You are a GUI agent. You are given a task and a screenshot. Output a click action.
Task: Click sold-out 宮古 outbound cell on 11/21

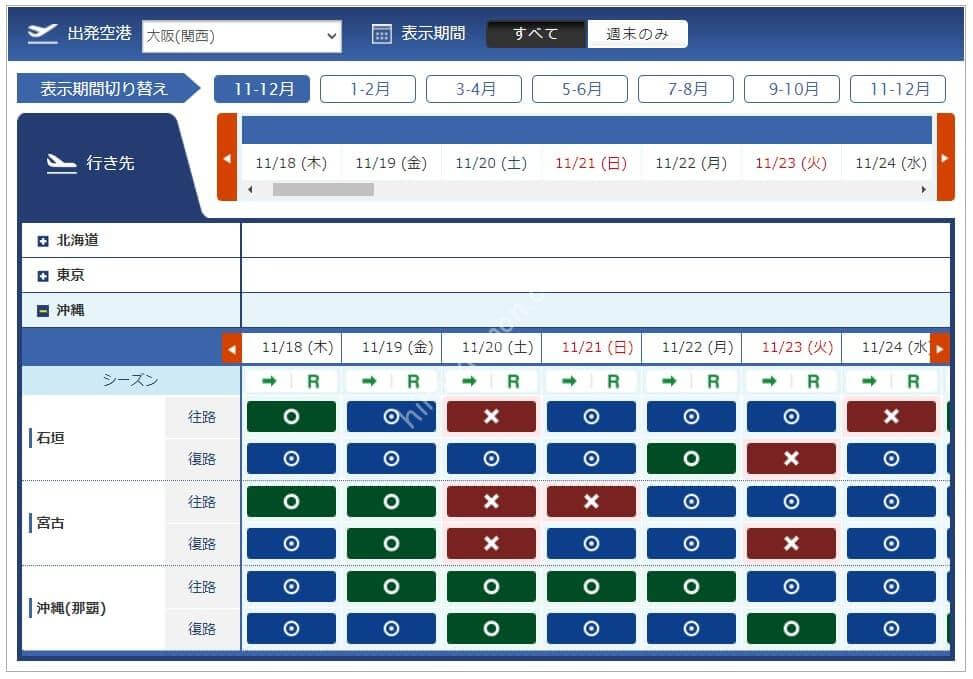click(x=591, y=501)
